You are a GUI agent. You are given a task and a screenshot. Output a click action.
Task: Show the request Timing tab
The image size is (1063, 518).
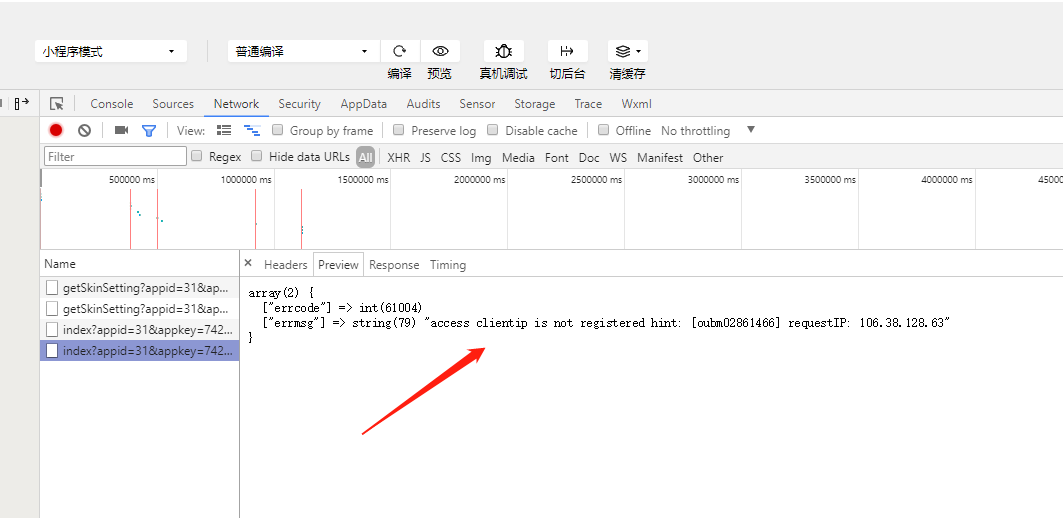pos(448,264)
